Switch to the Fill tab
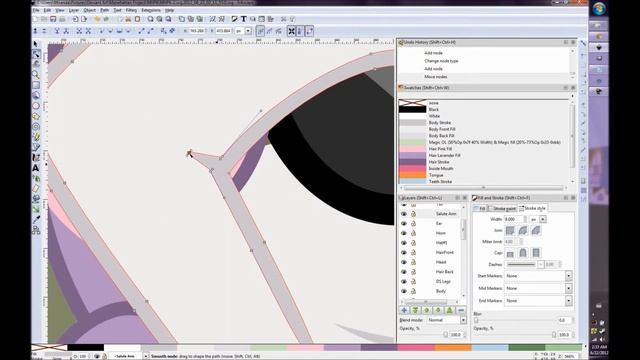 coord(480,209)
